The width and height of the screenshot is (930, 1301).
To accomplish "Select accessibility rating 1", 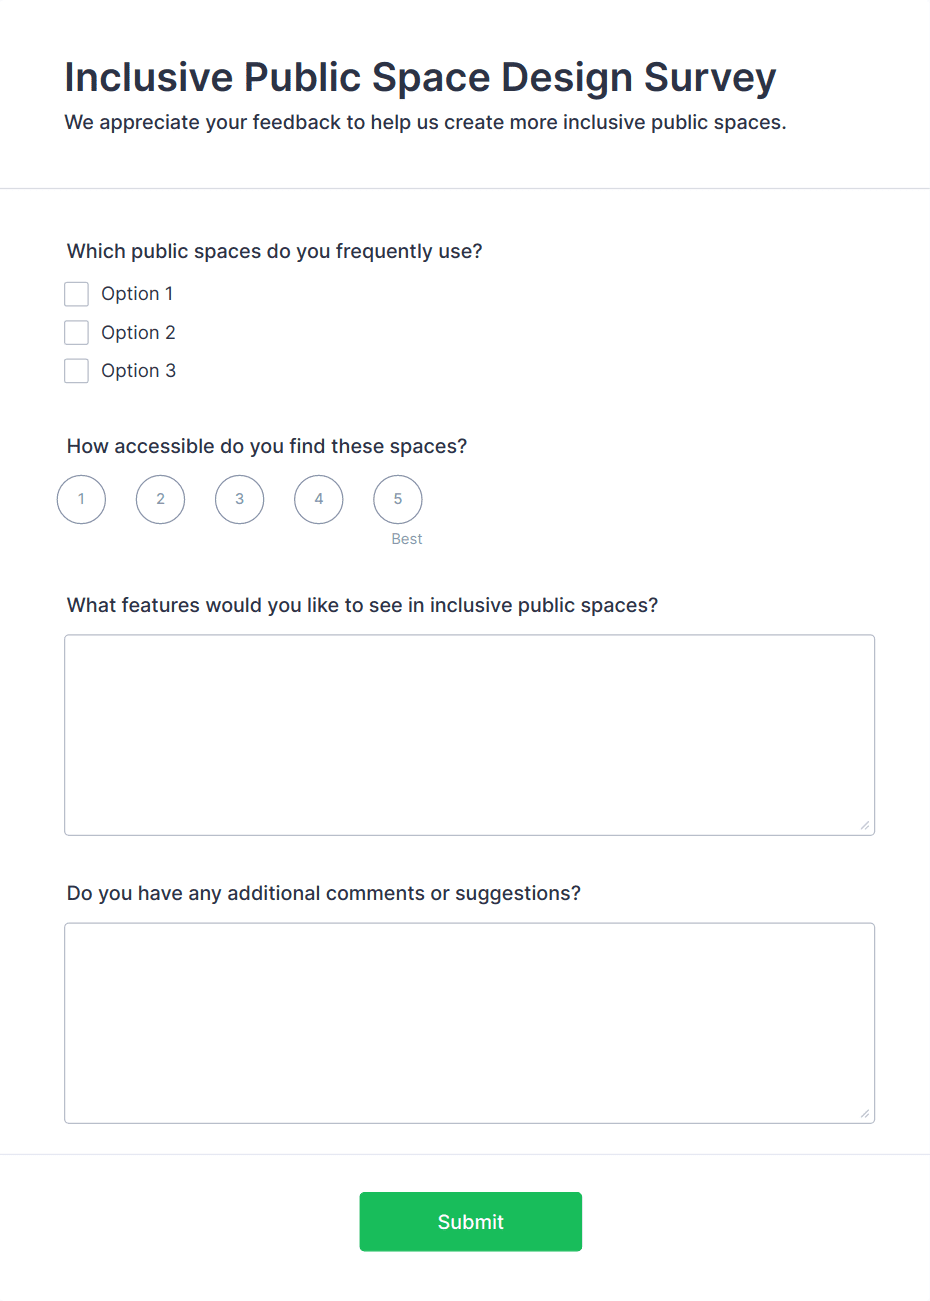I will [x=81, y=499].
